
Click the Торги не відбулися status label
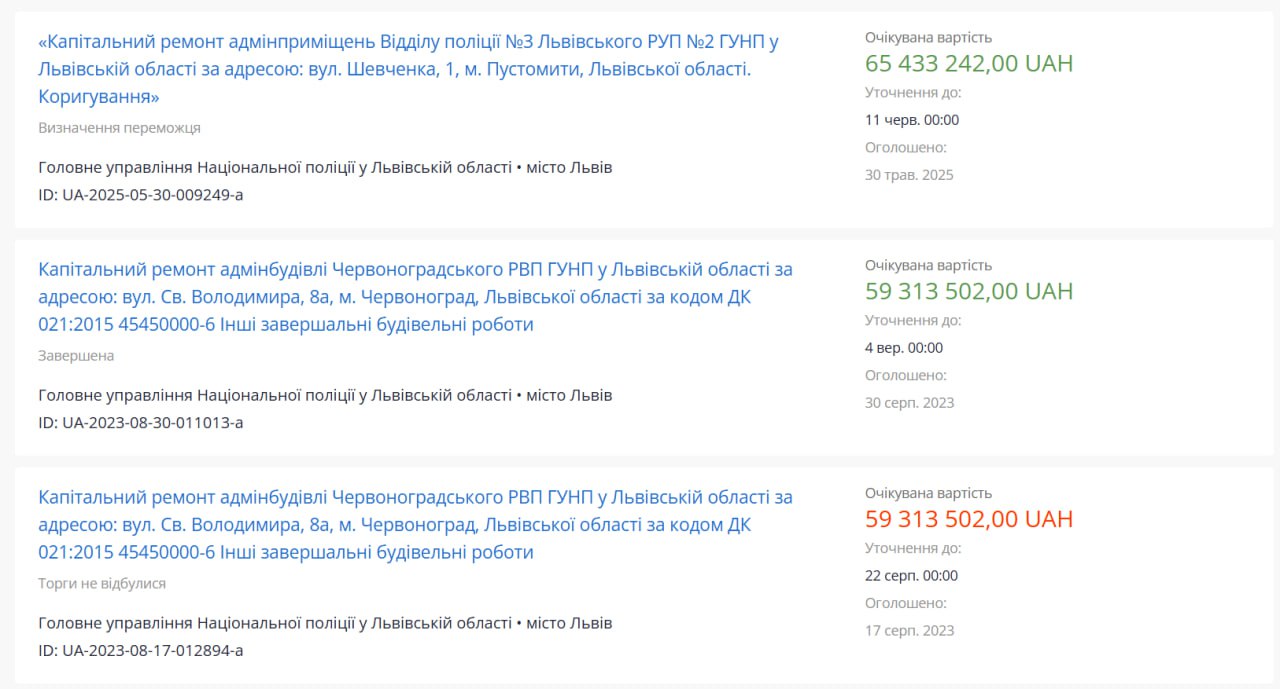(102, 584)
